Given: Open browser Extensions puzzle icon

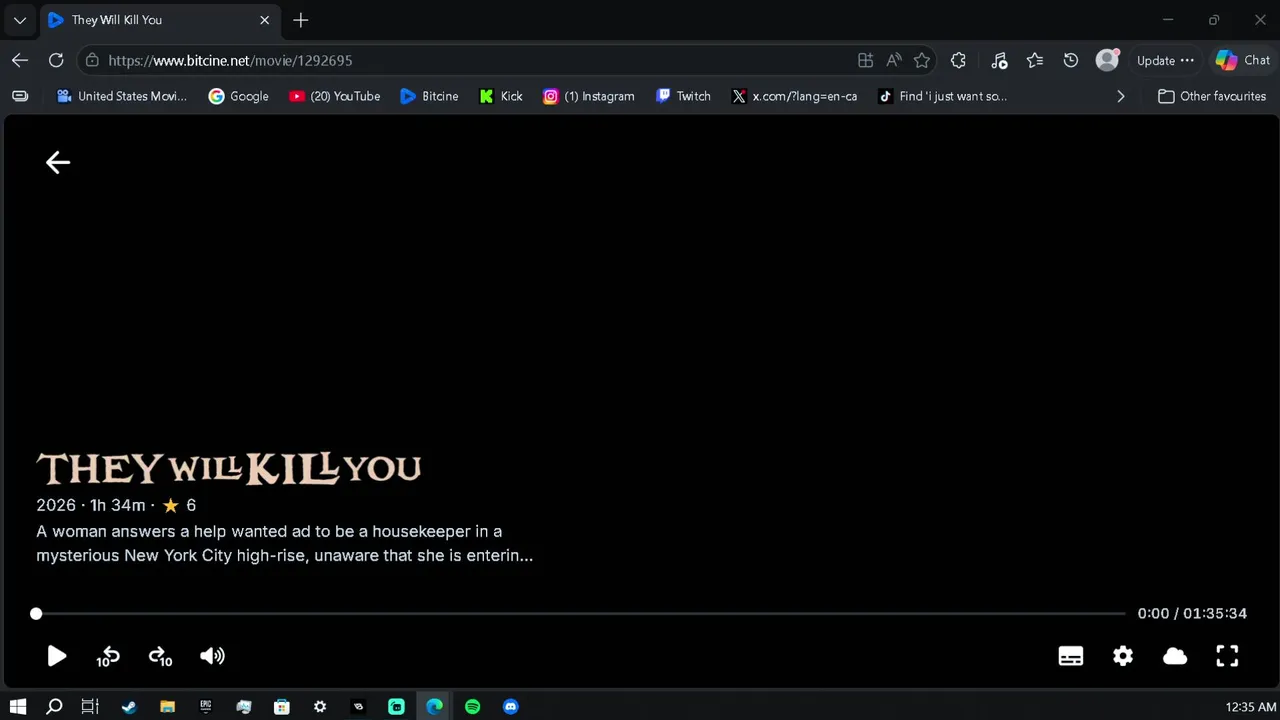Looking at the screenshot, I should 958,60.
